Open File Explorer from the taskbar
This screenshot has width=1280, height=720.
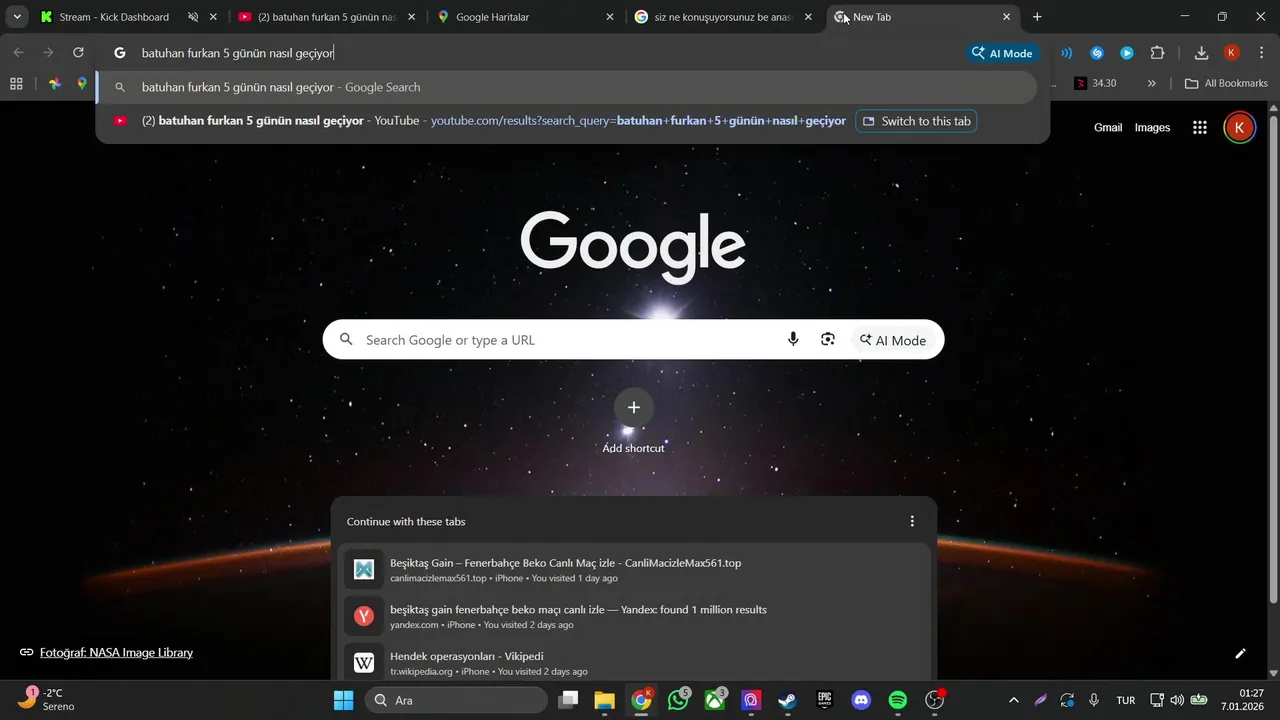[604, 700]
